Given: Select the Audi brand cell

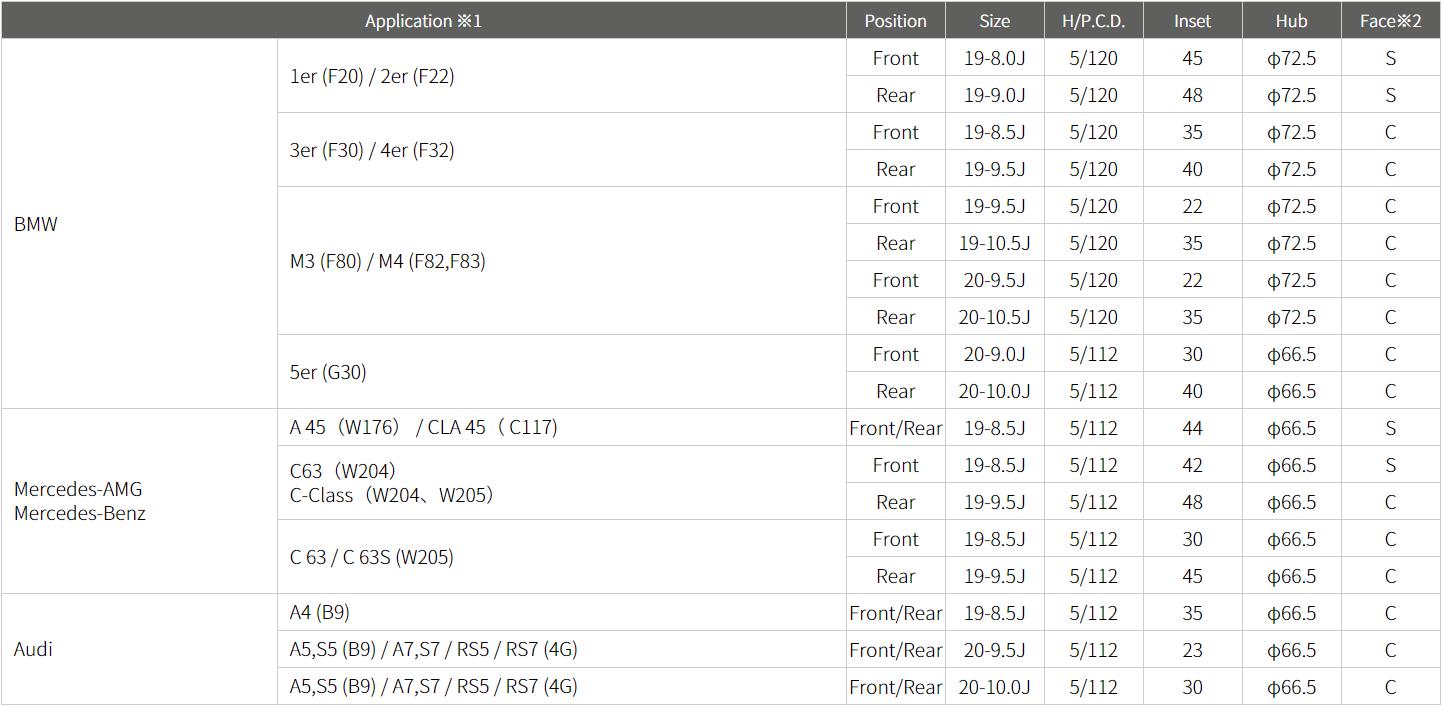Looking at the screenshot, I should (33, 649).
